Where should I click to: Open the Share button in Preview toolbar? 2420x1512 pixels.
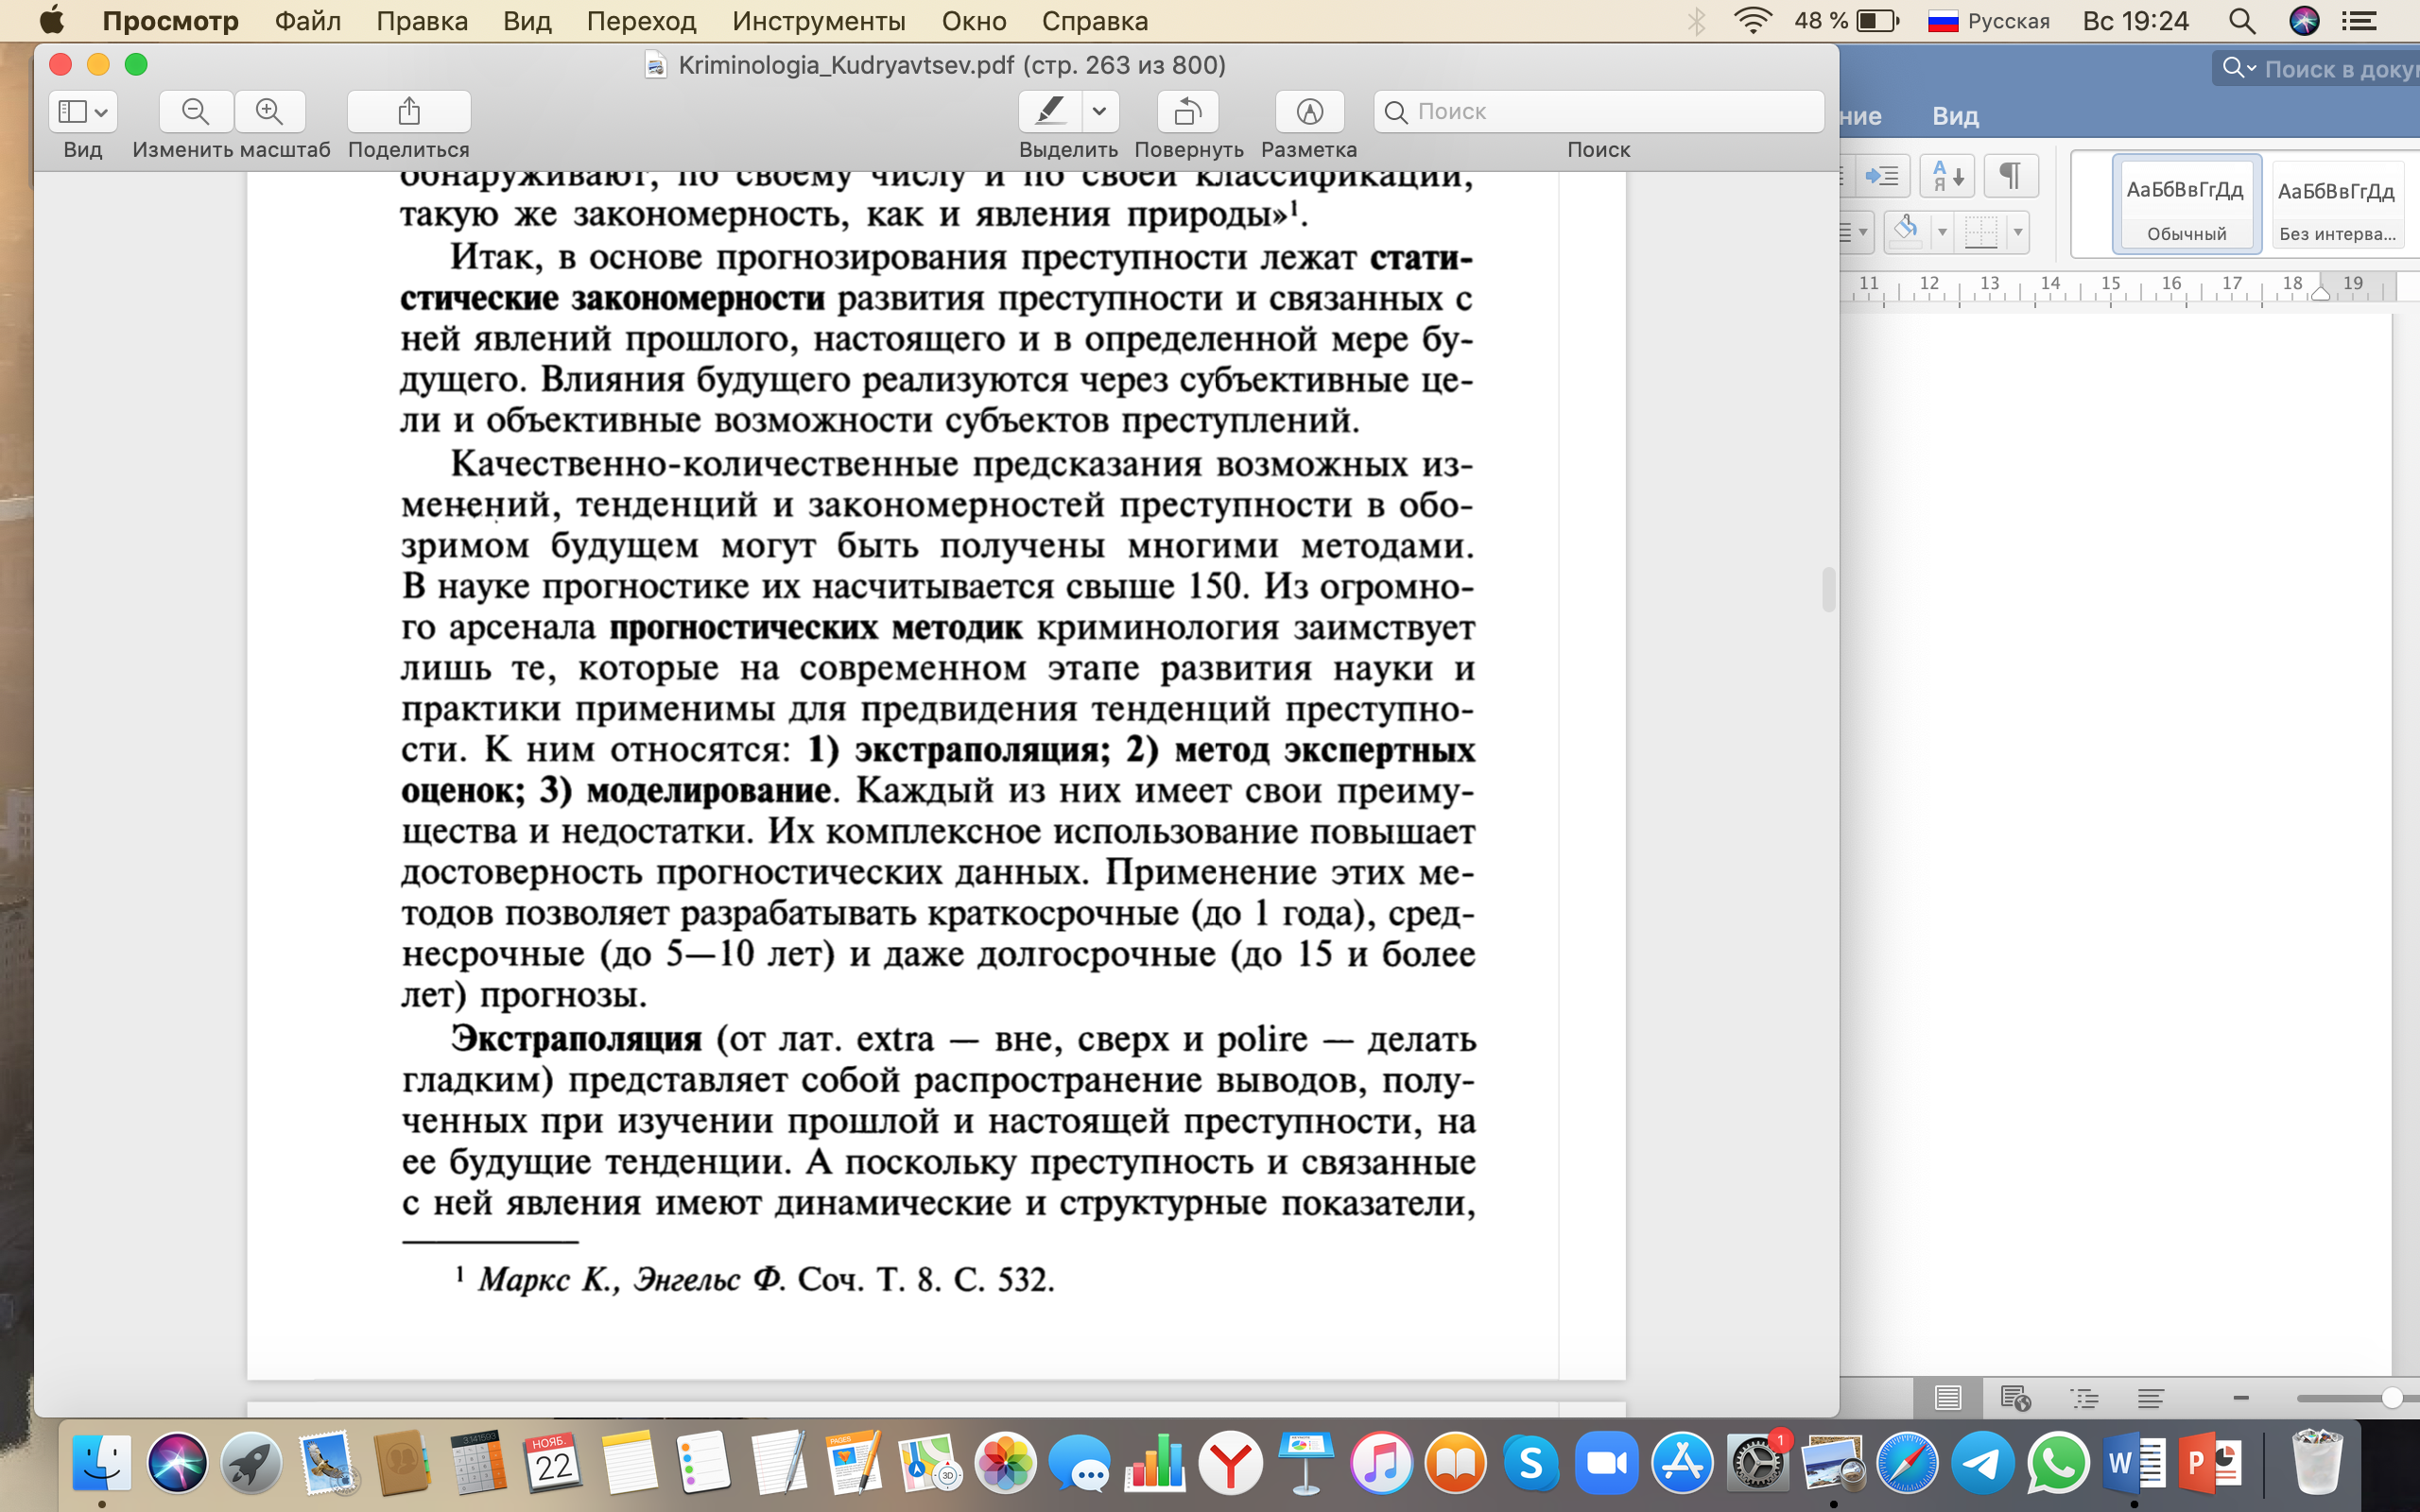408,111
